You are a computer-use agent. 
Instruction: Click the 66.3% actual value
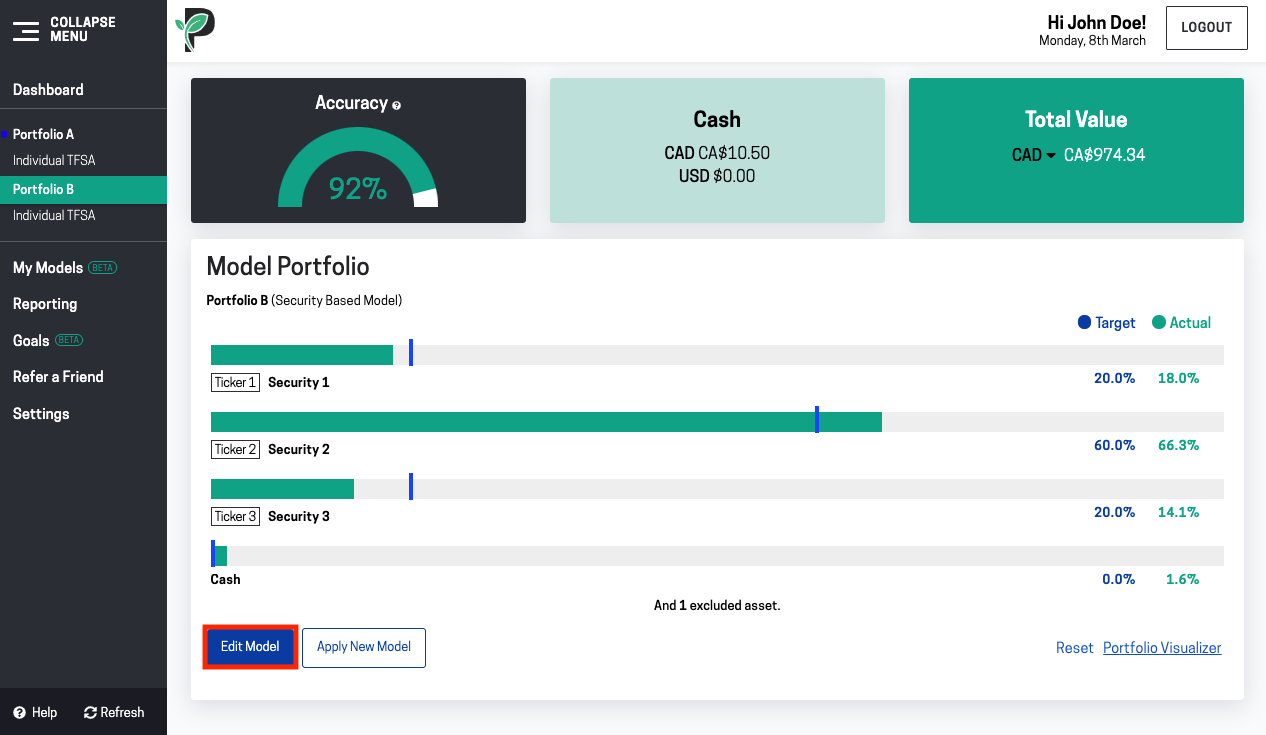pos(1178,445)
